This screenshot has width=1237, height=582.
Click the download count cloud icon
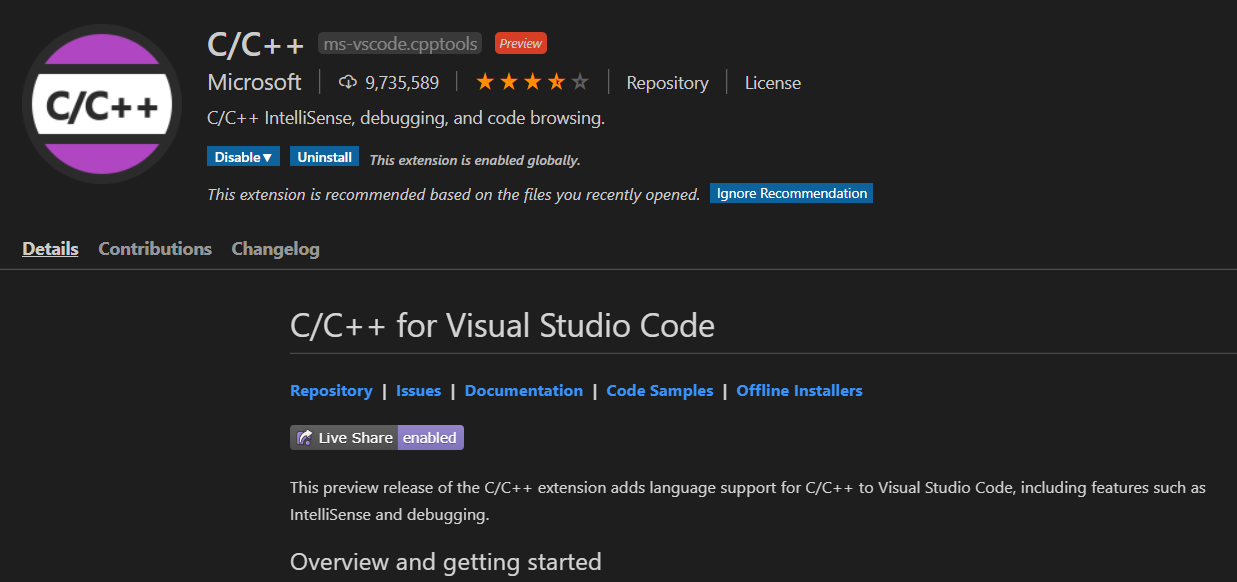click(348, 82)
